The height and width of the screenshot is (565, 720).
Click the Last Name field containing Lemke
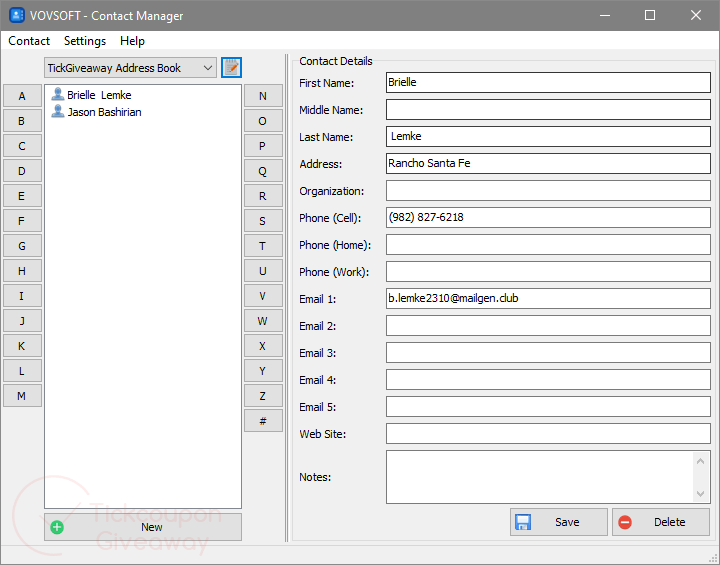[x=548, y=136]
